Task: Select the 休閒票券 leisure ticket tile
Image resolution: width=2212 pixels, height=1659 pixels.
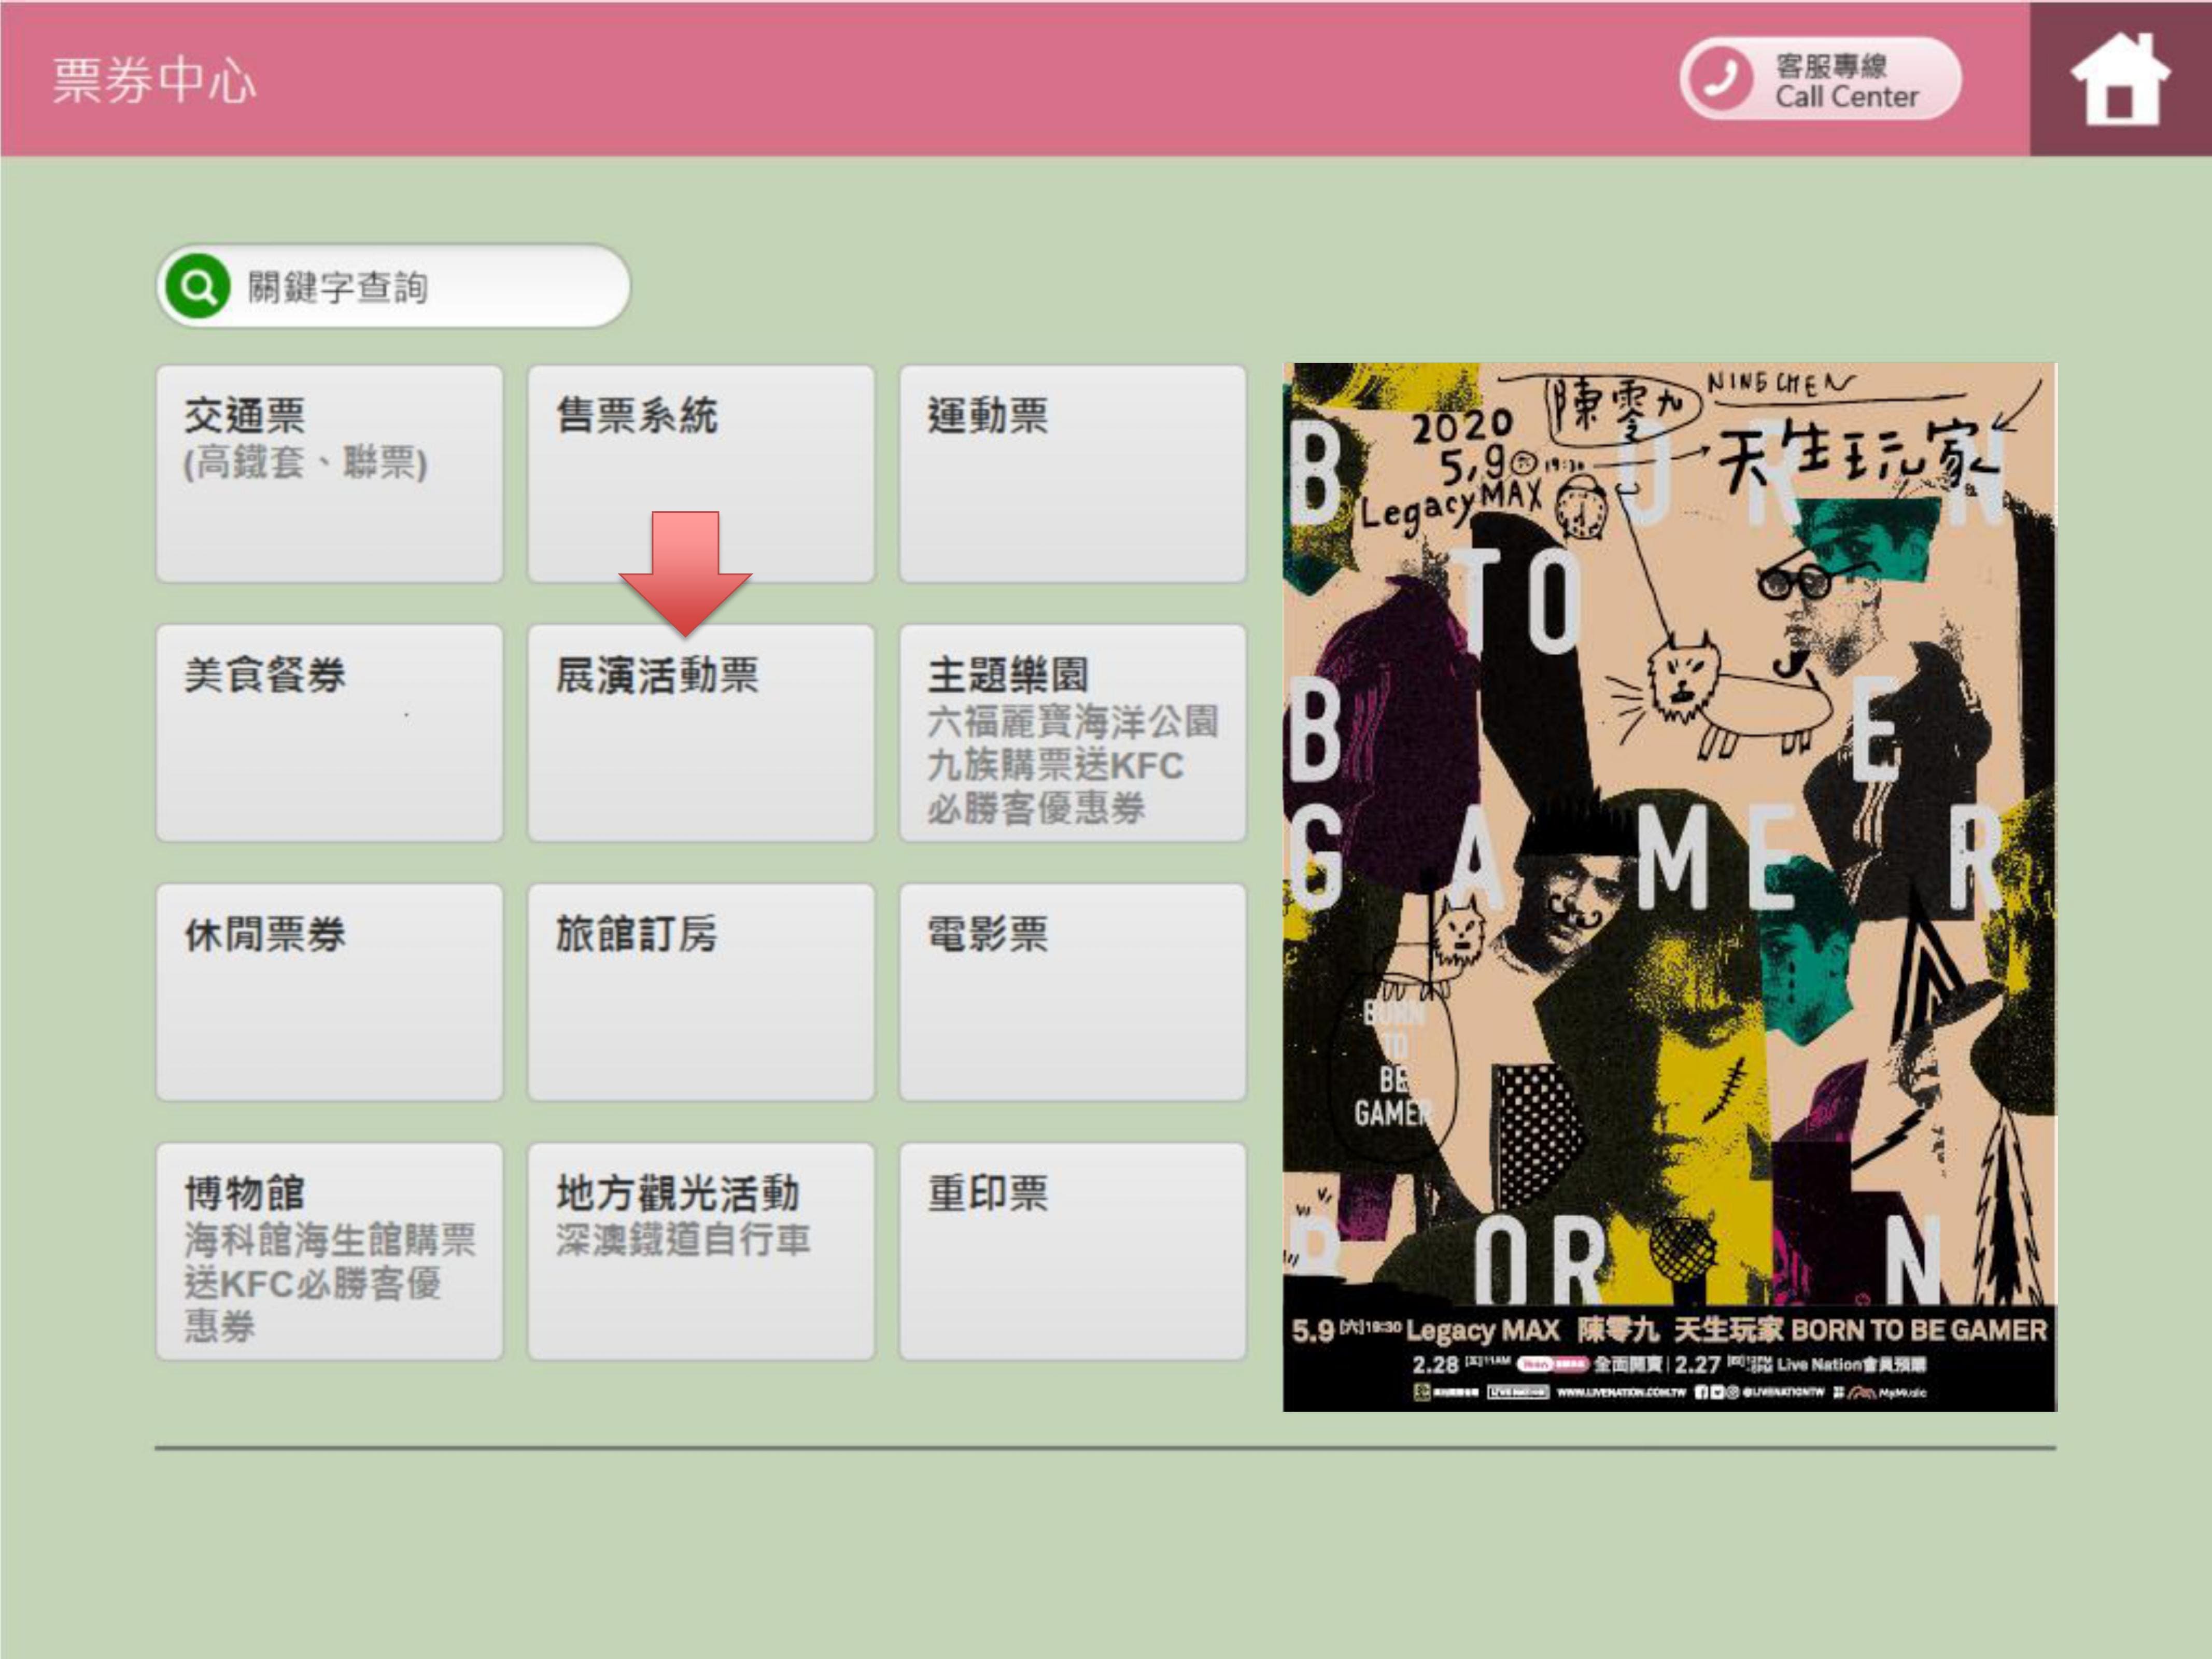Action: (x=329, y=992)
